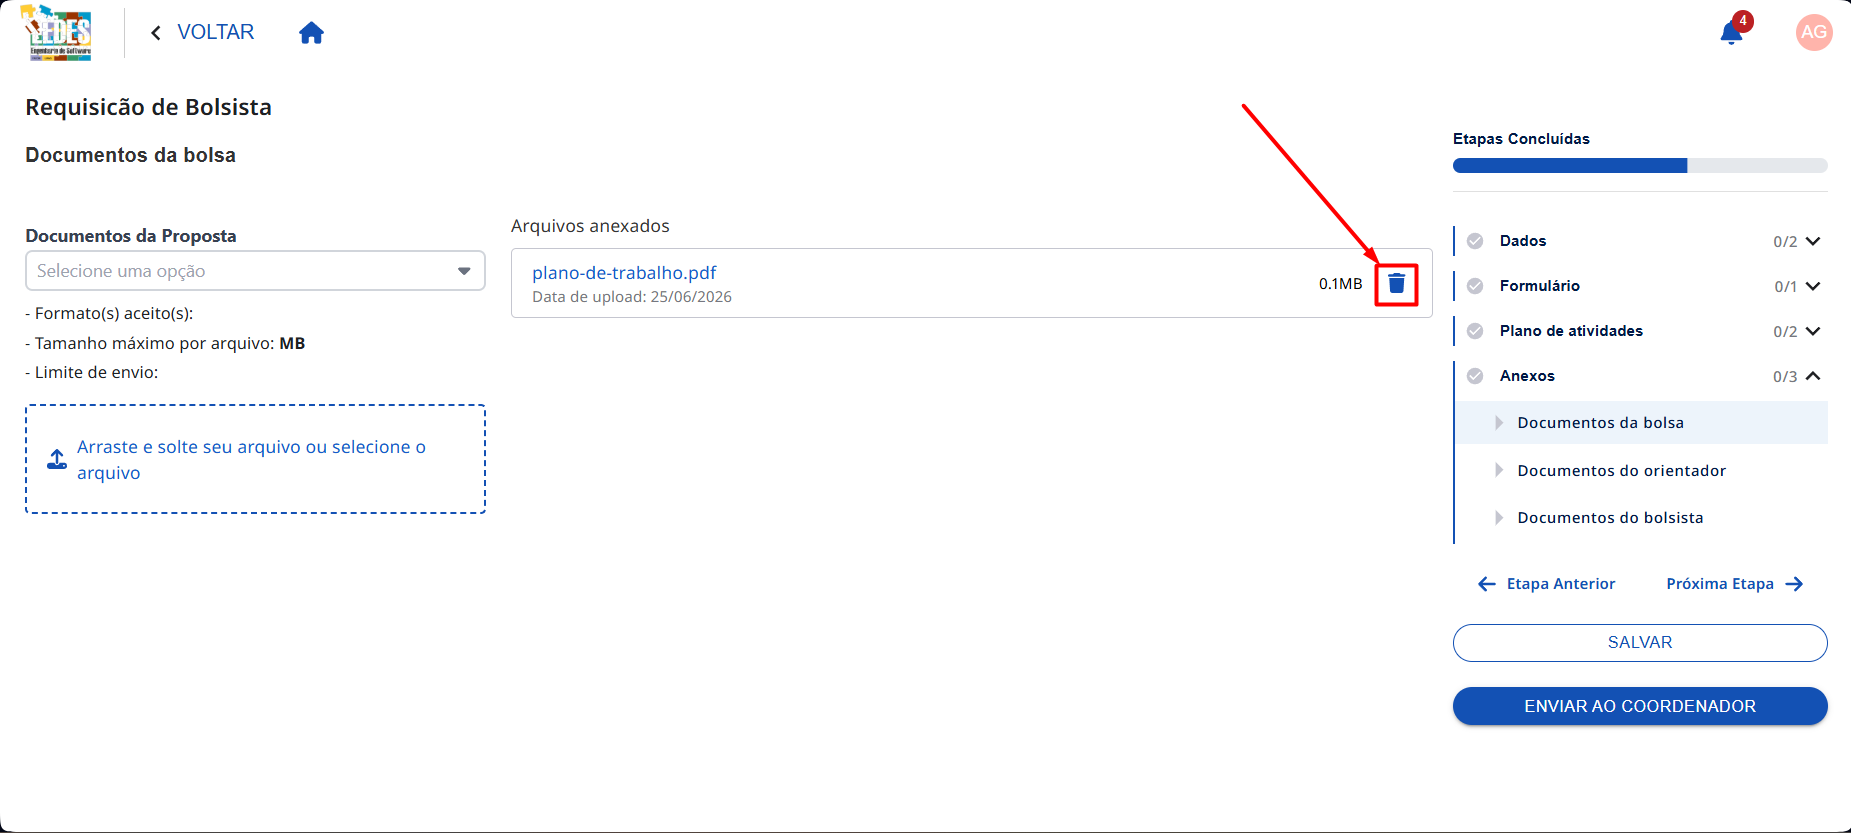Click the Tamanho máximo por arquivo text
Image resolution: width=1851 pixels, height=833 pixels.
tap(165, 343)
